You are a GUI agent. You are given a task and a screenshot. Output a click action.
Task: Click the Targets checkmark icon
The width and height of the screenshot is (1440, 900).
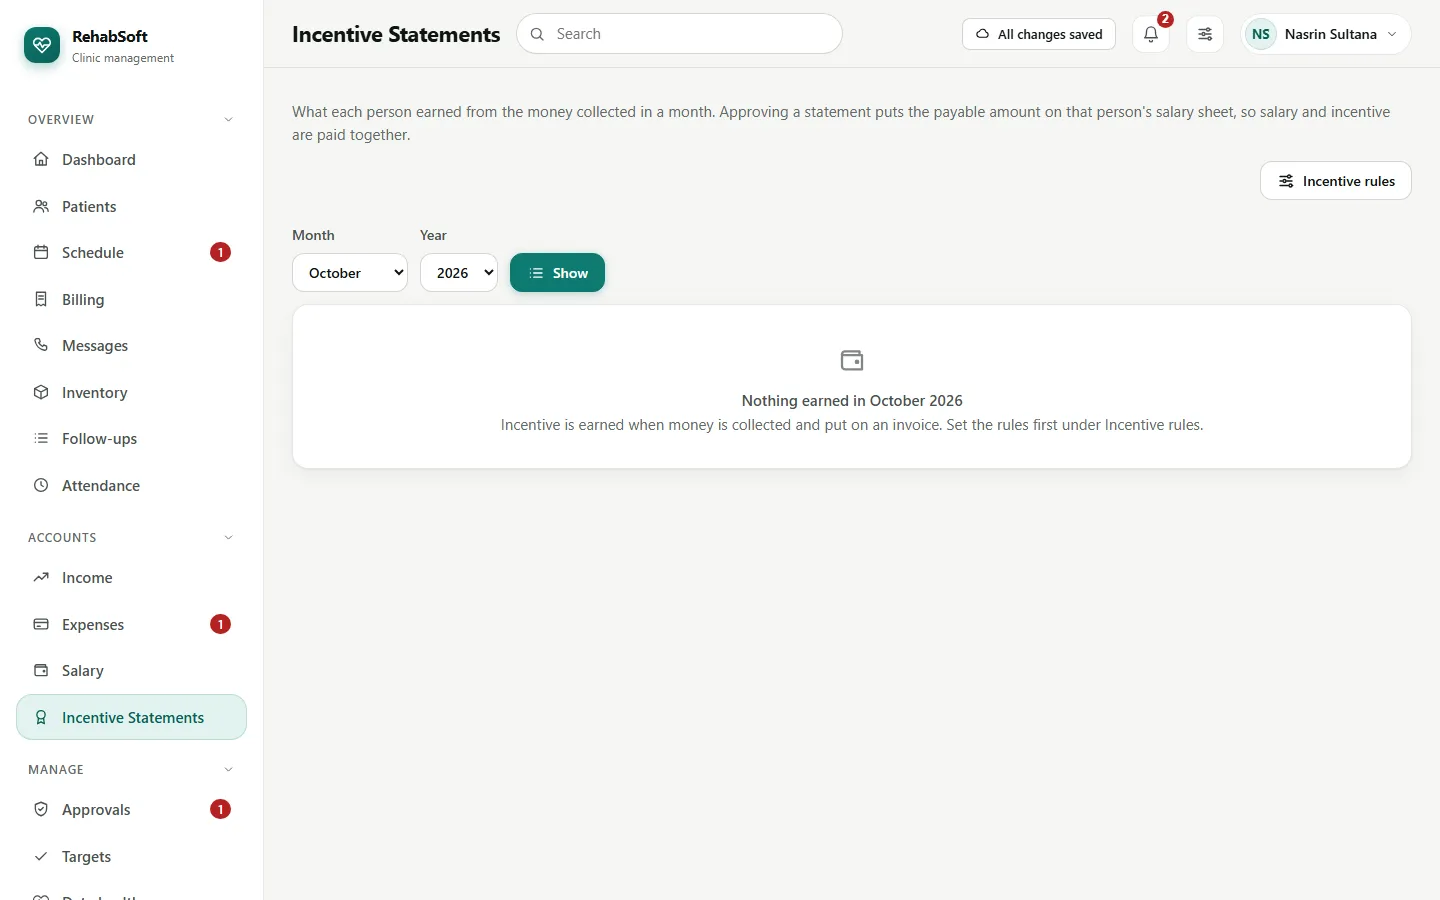point(41,856)
